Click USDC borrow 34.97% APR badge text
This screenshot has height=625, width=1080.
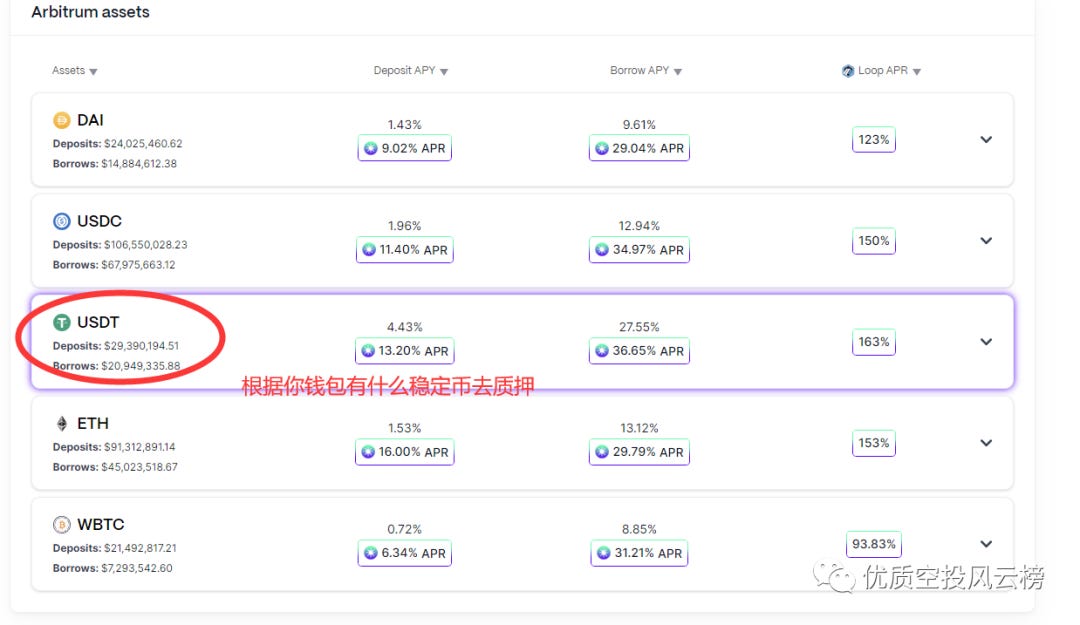coord(648,249)
